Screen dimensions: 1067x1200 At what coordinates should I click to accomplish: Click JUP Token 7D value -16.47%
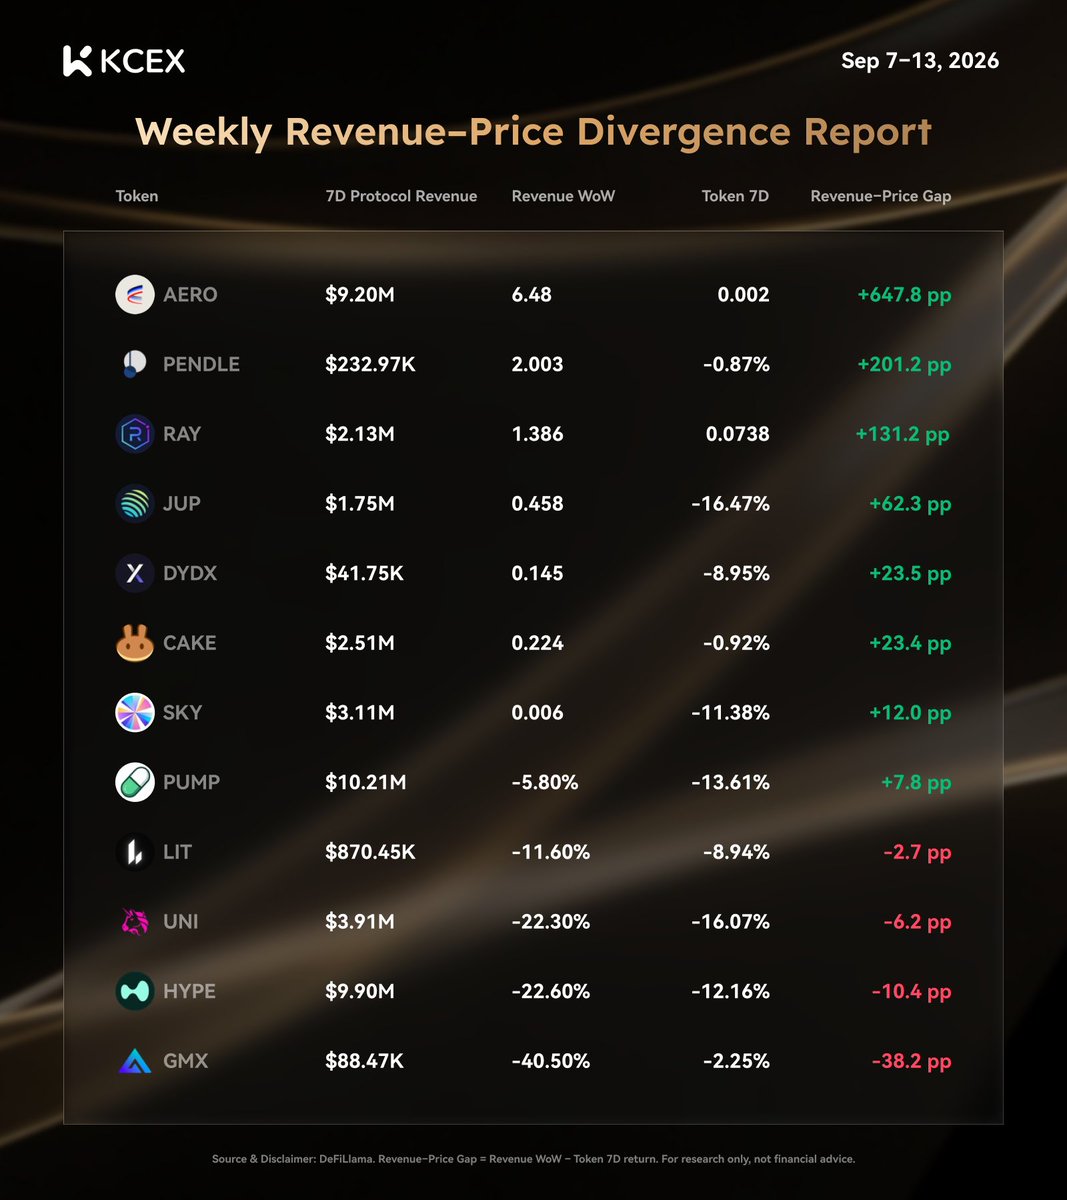(731, 503)
